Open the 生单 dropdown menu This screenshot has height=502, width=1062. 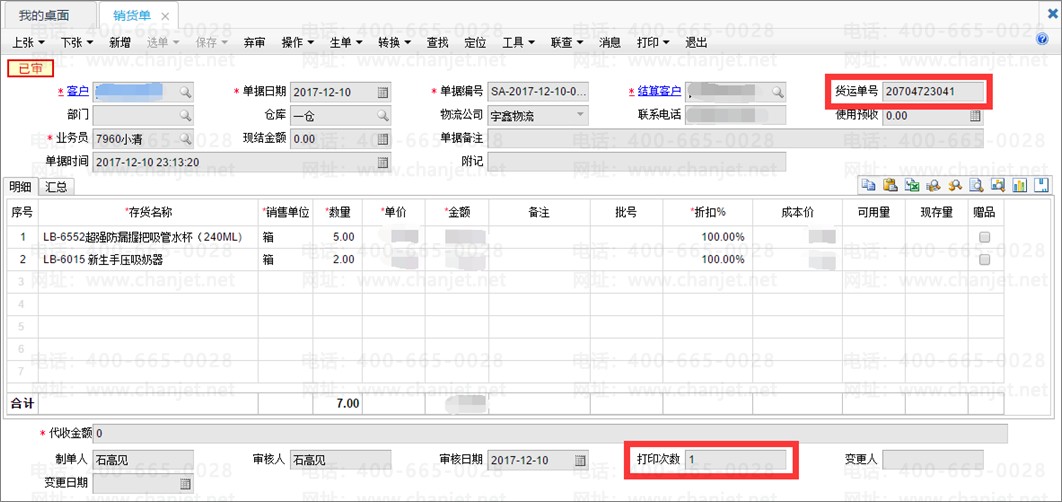click(347, 42)
